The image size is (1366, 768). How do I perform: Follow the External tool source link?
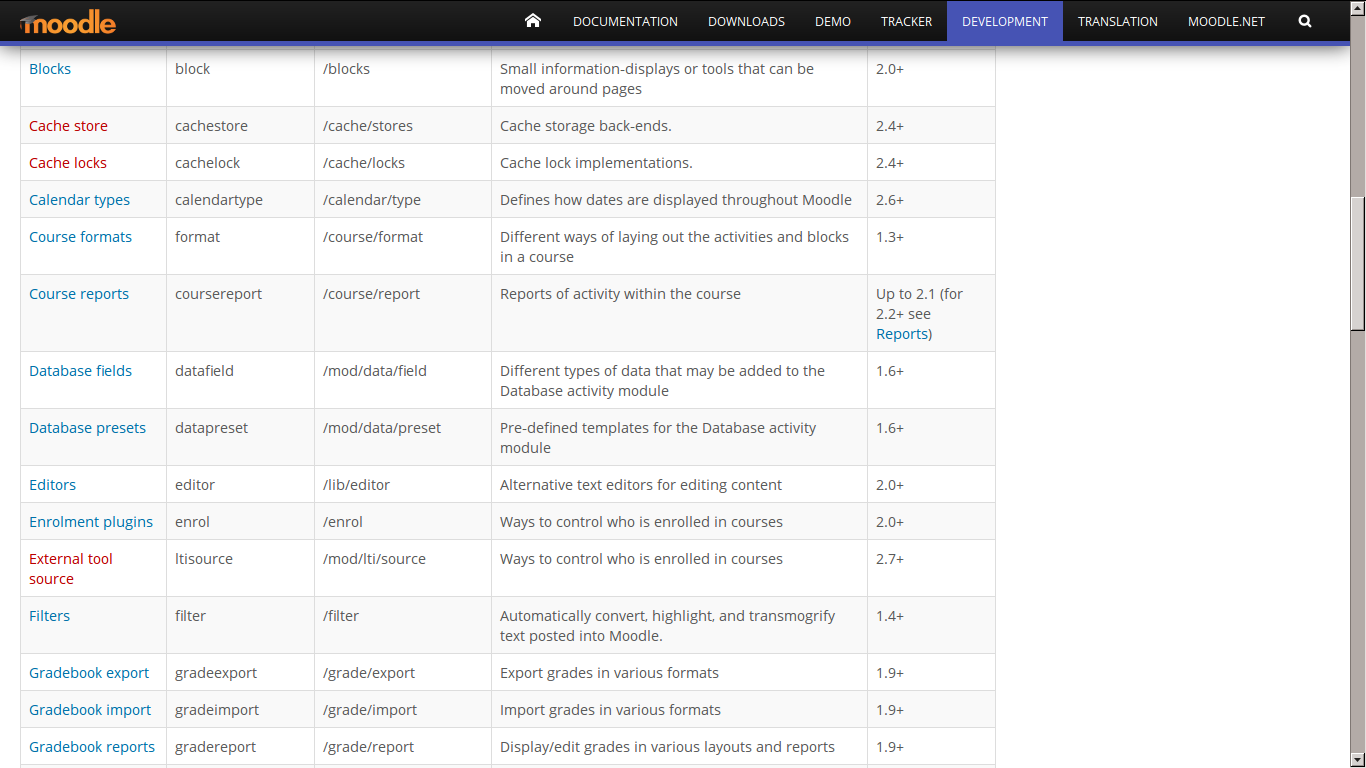click(x=71, y=569)
